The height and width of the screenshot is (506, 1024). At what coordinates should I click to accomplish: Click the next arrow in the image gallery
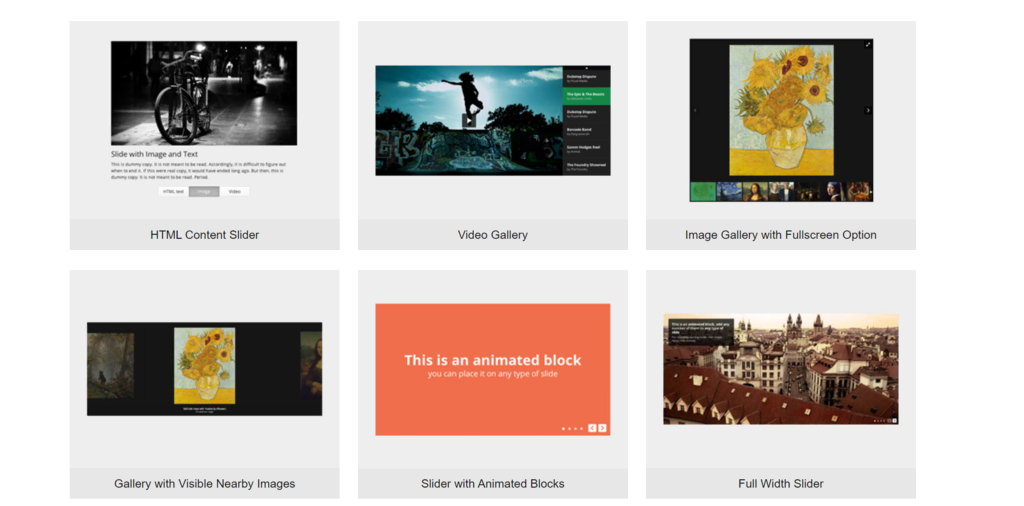[867, 110]
